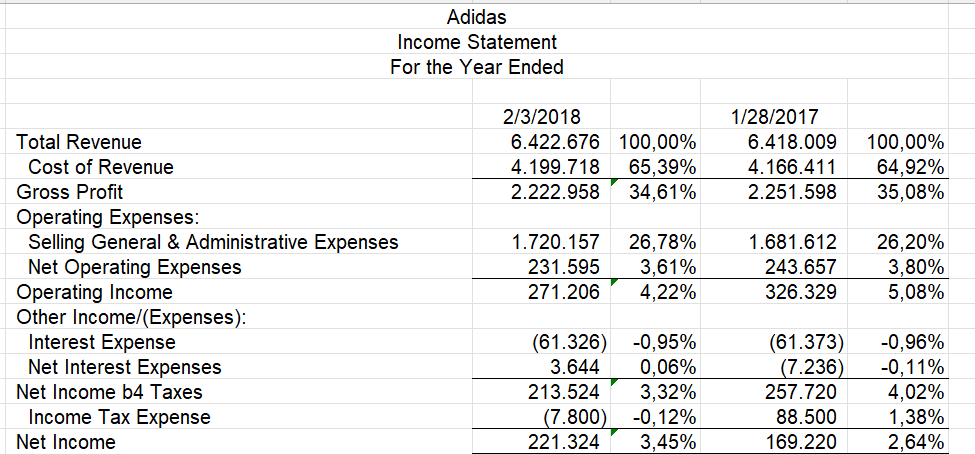Select the For the Year Ended cell
This screenshot has width=975, height=454.
coord(477,67)
